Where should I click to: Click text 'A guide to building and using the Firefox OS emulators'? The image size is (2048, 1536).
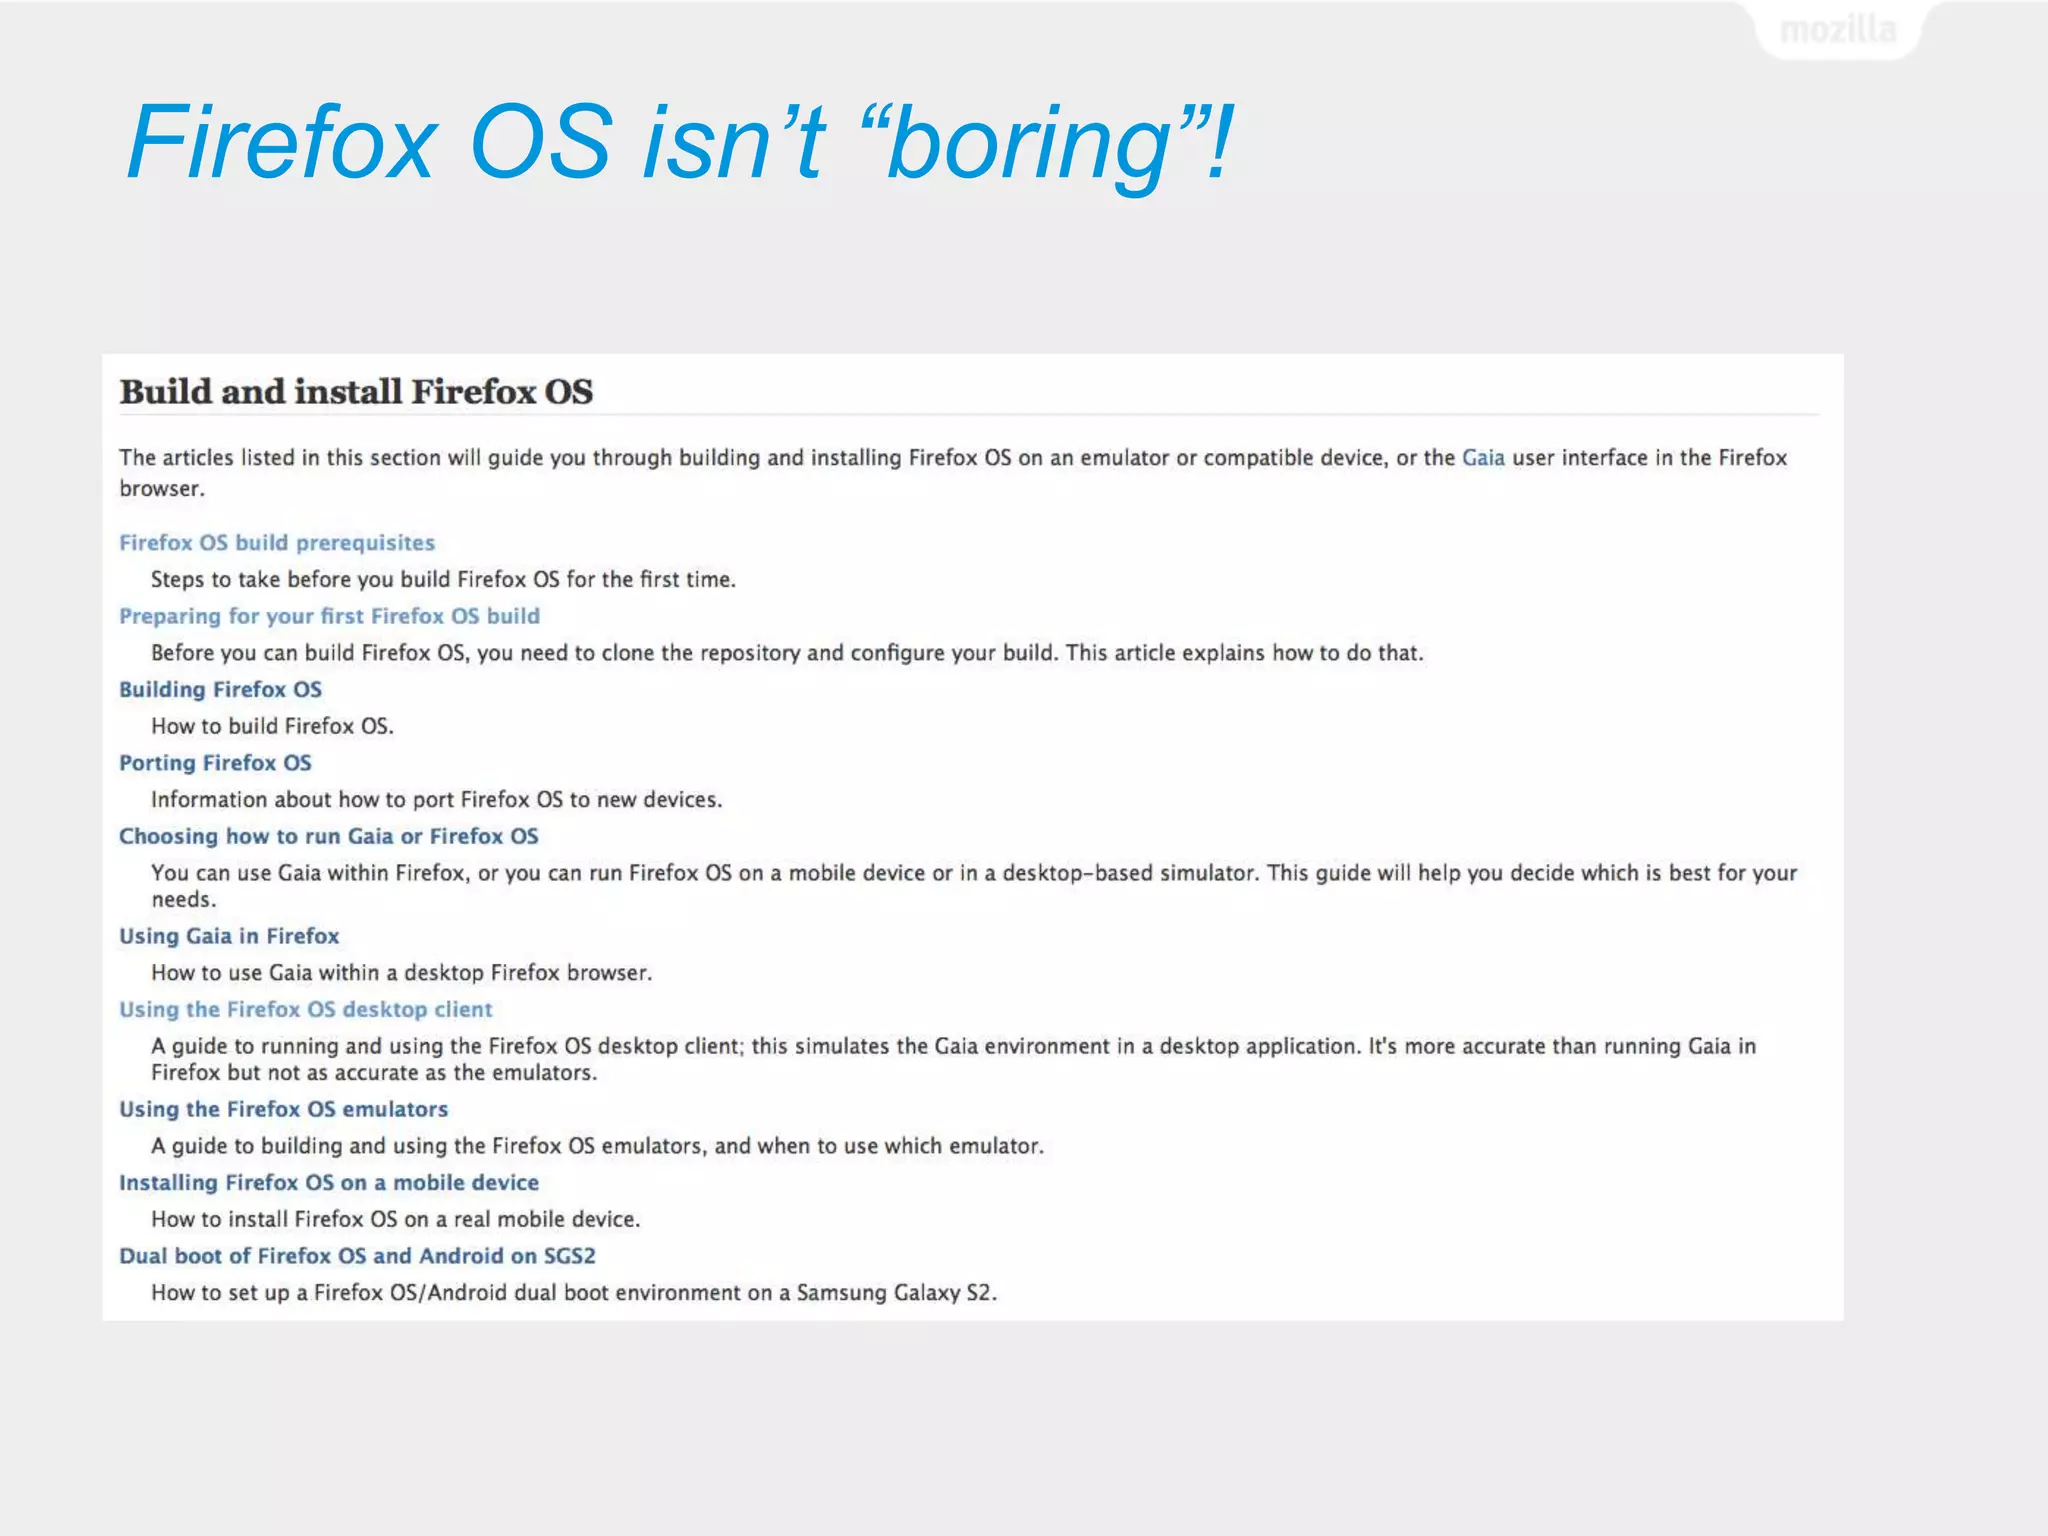tap(427, 1146)
